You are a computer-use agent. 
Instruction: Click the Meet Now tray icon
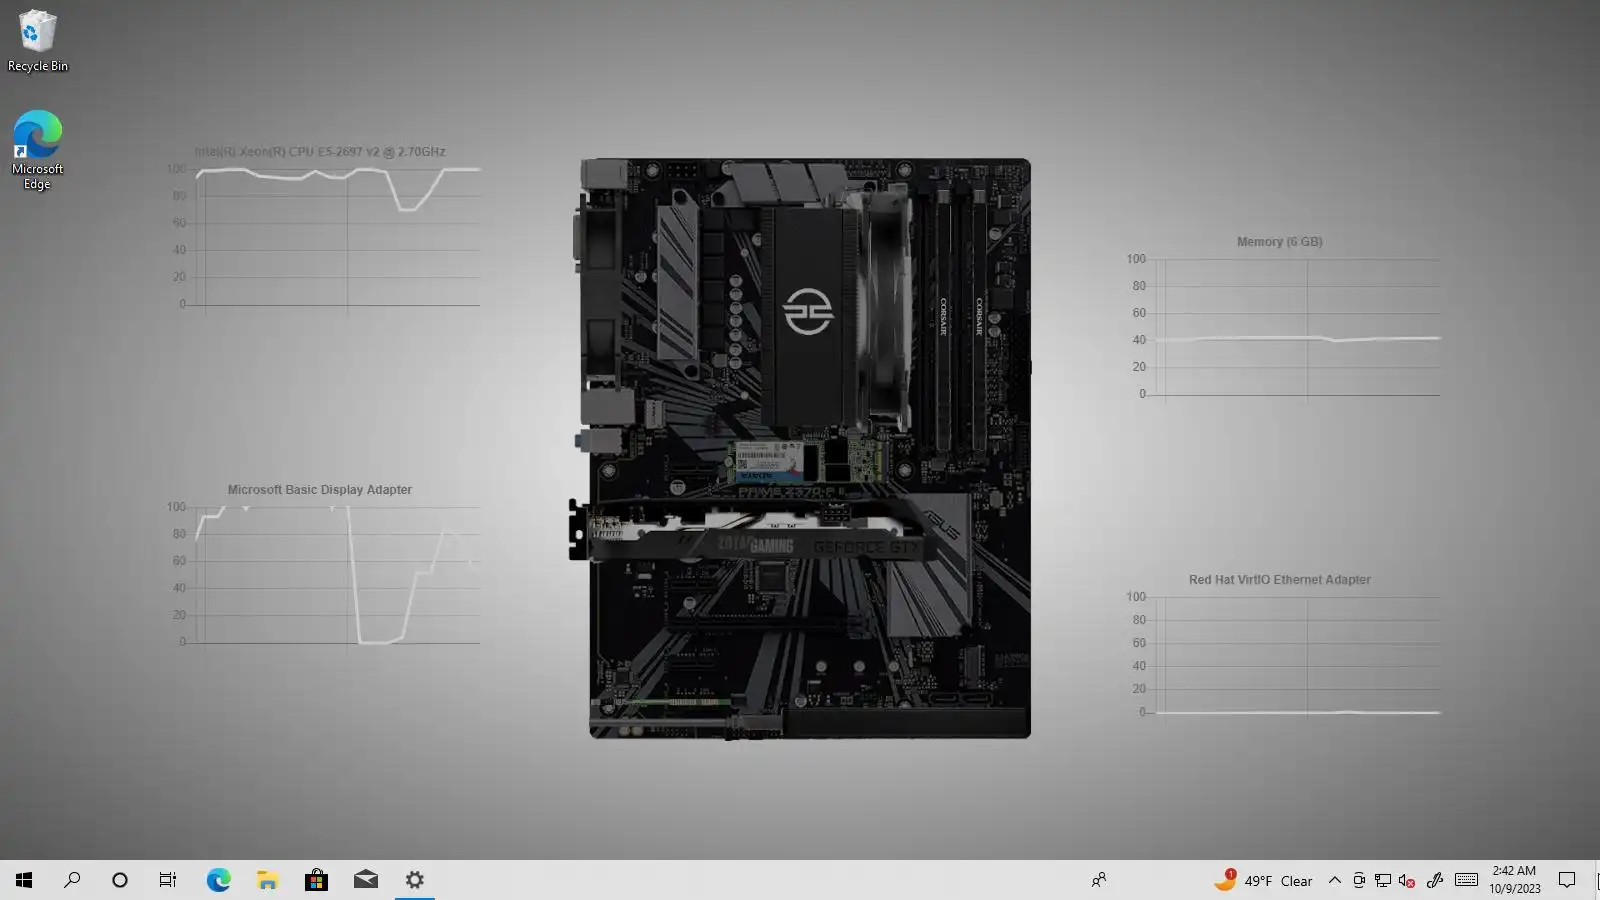tap(1359, 880)
